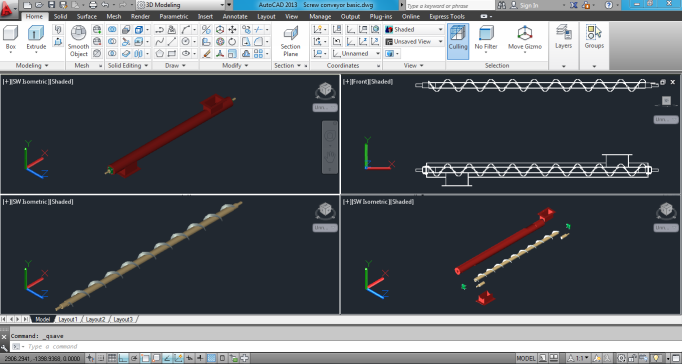Save the drawing with Save icon
The image size is (682, 364).
pyautogui.click(x=51, y=5)
